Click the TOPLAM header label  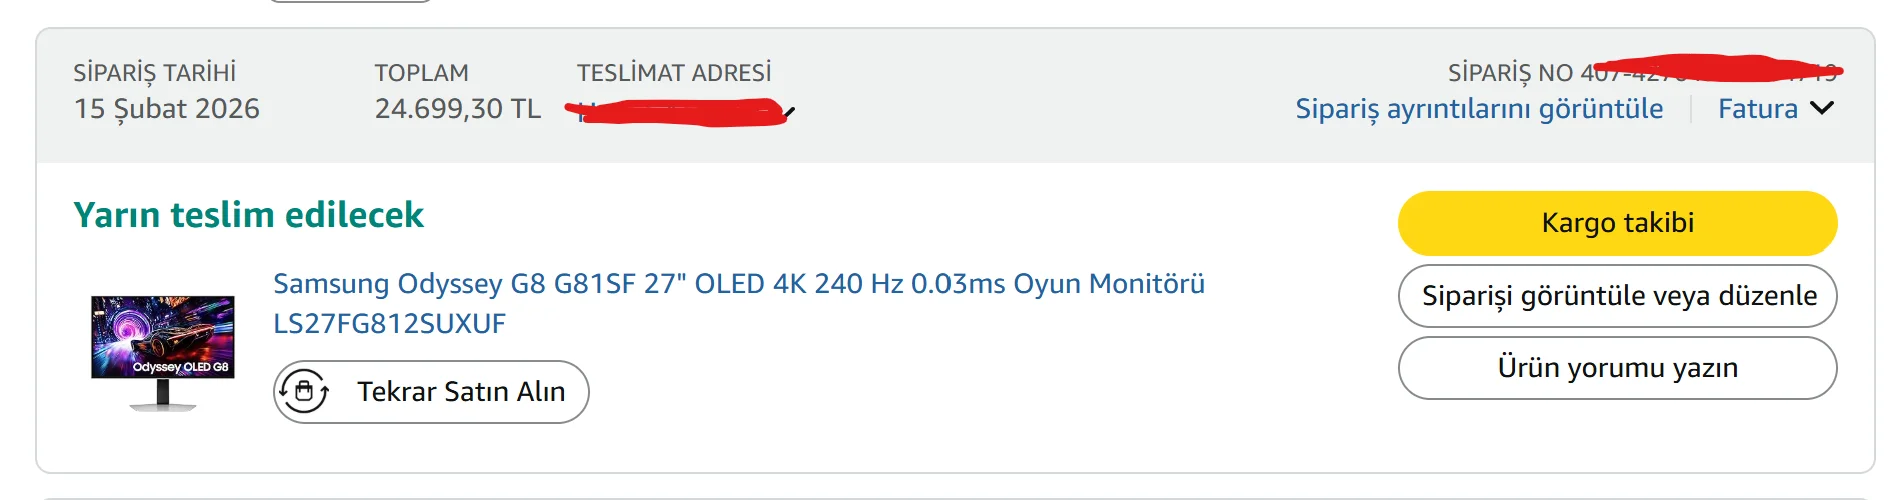(421, 73)
